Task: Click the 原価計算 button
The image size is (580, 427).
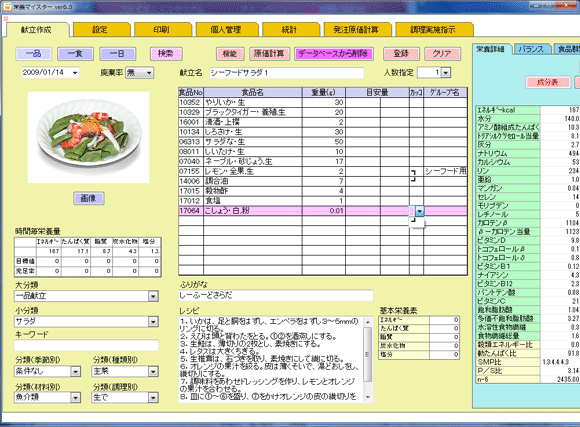Action: click(x=269, y=54)
